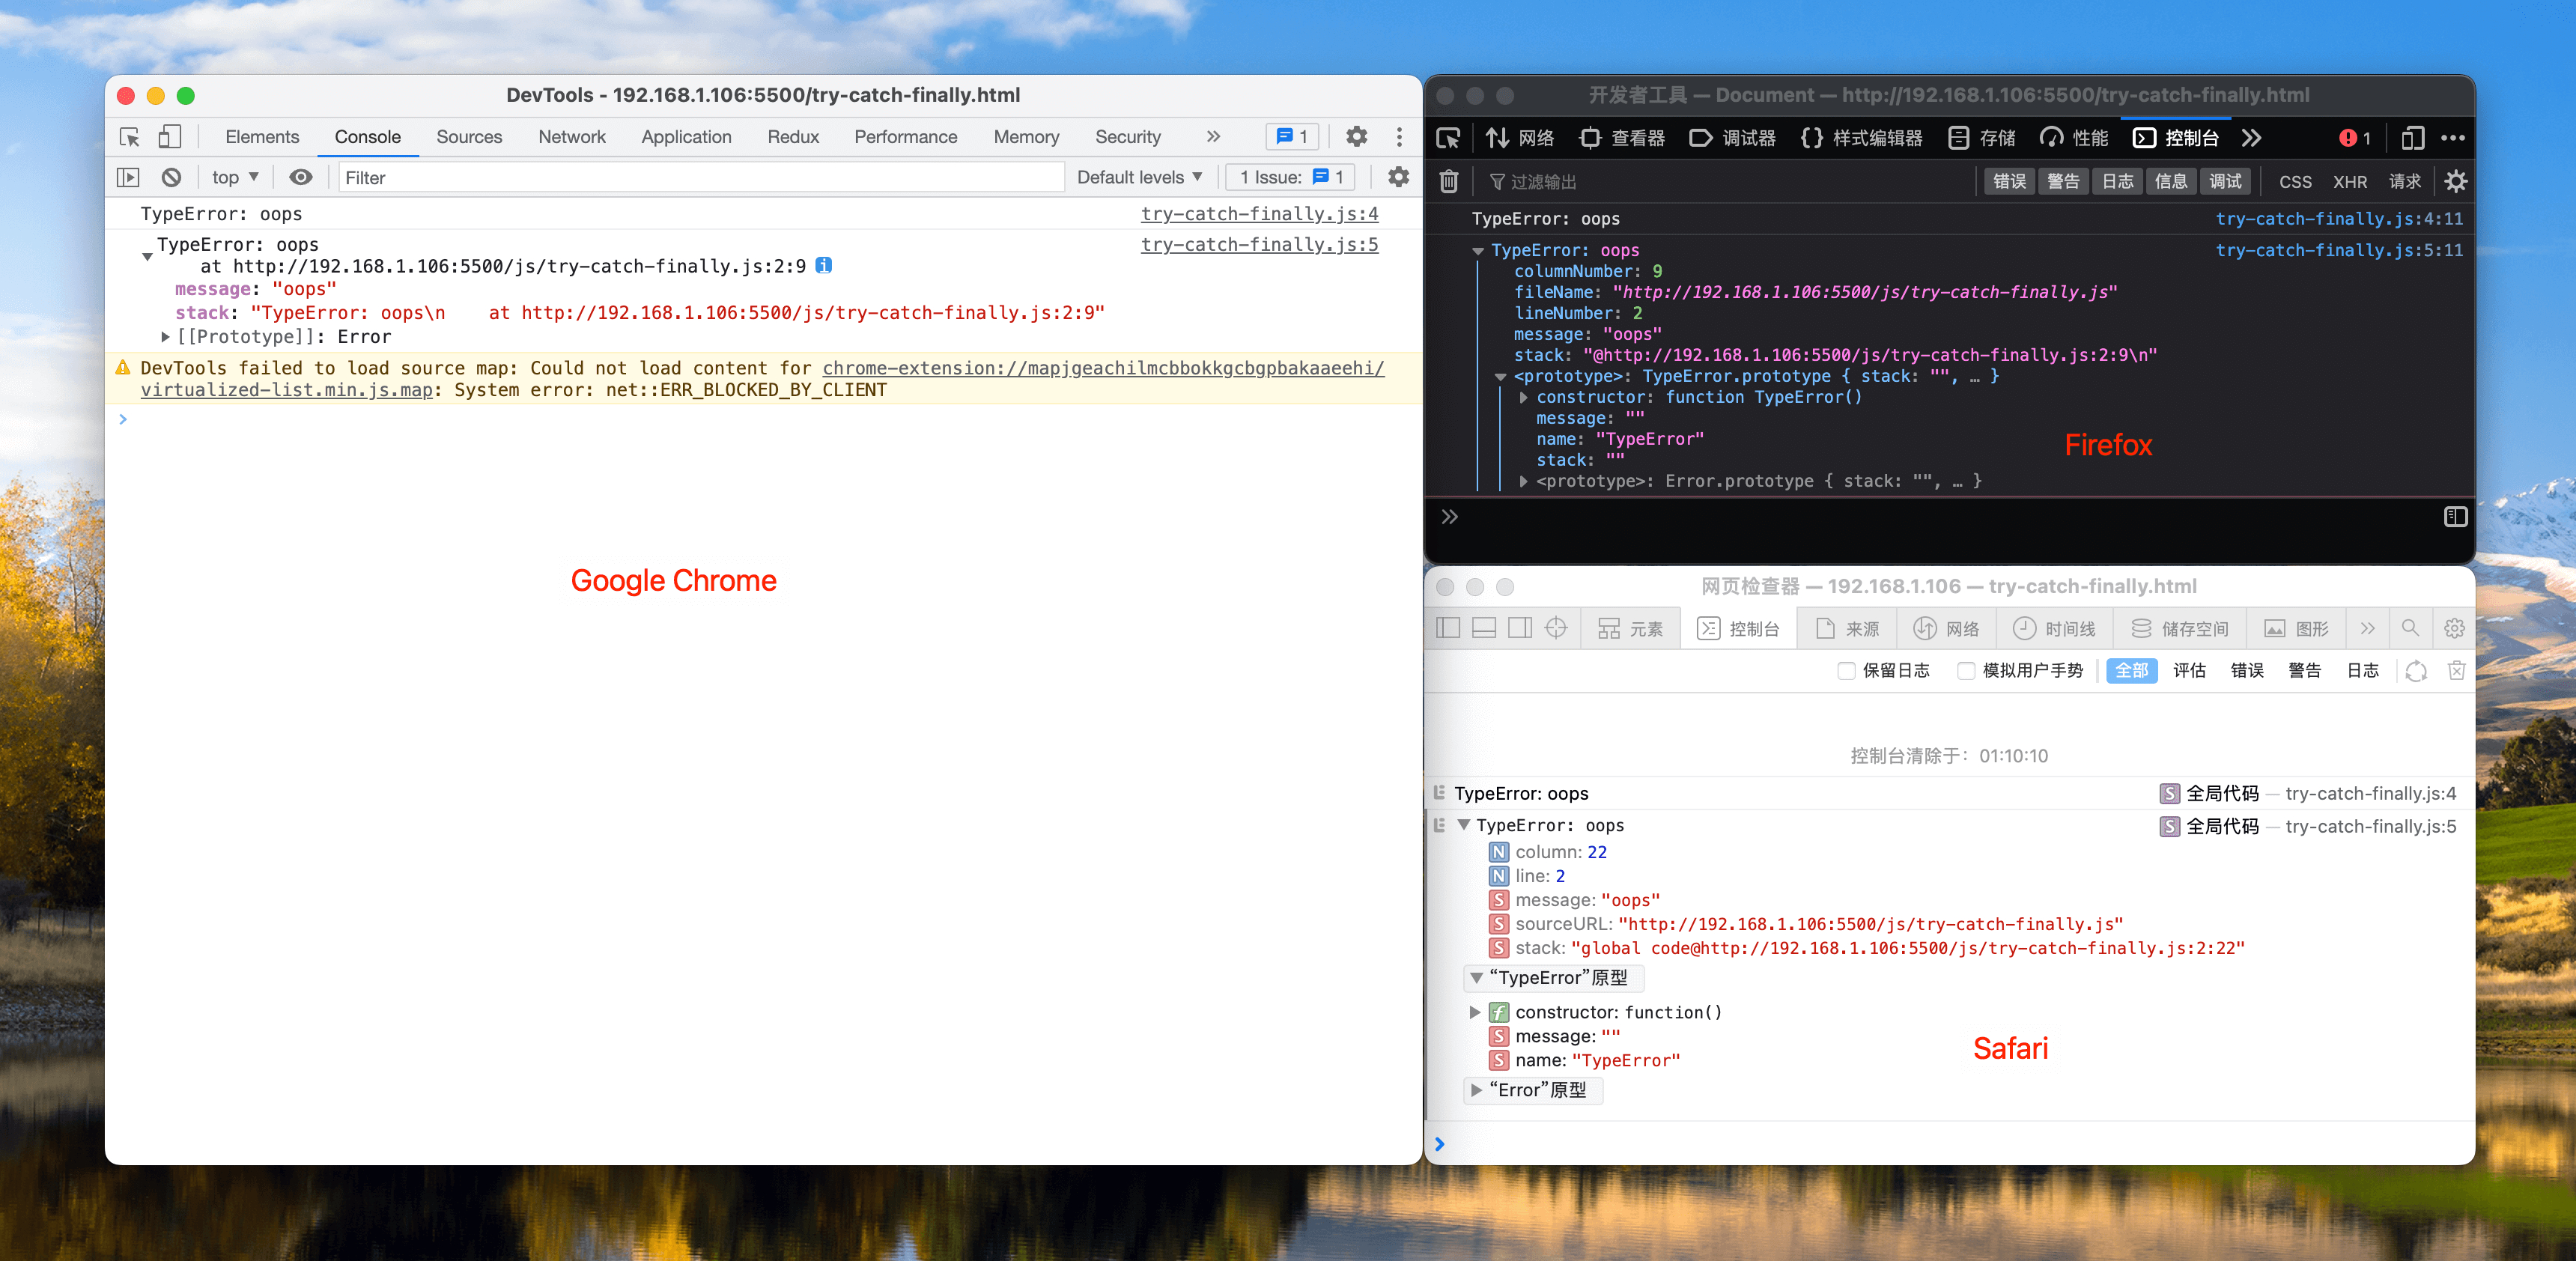Open Chrome console settings gear
This screenshot has height=1261, width=2576.
pos(1398,177)
